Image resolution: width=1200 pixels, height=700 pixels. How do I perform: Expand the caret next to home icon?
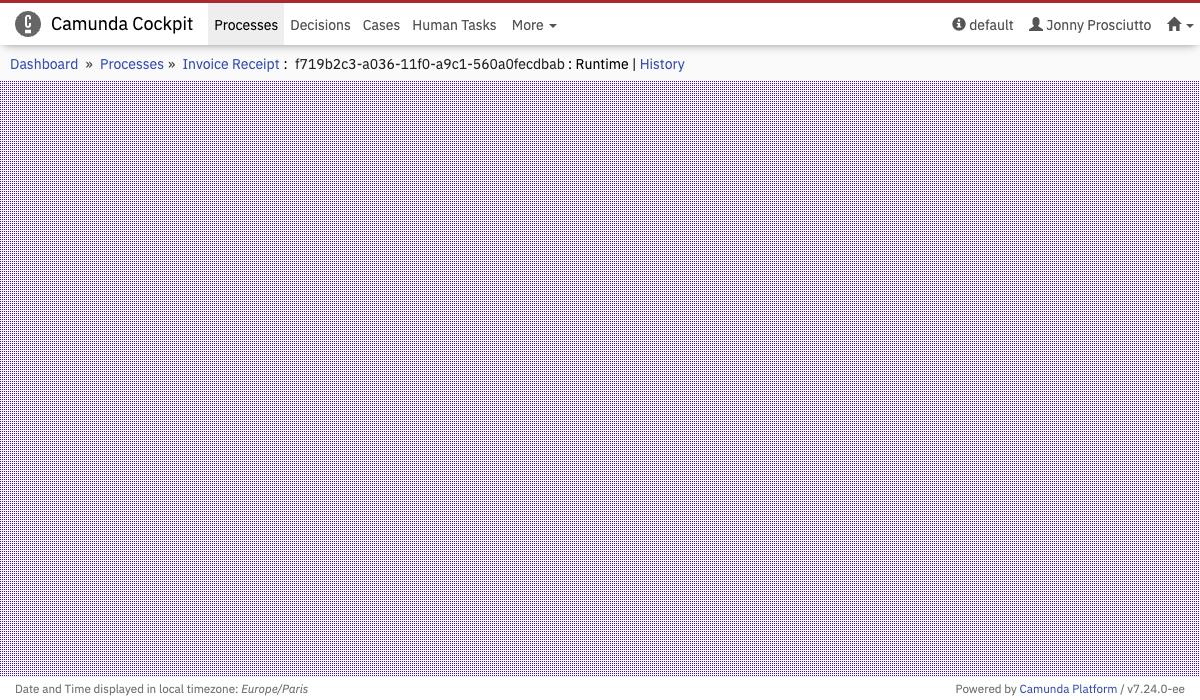(1190, 26)
